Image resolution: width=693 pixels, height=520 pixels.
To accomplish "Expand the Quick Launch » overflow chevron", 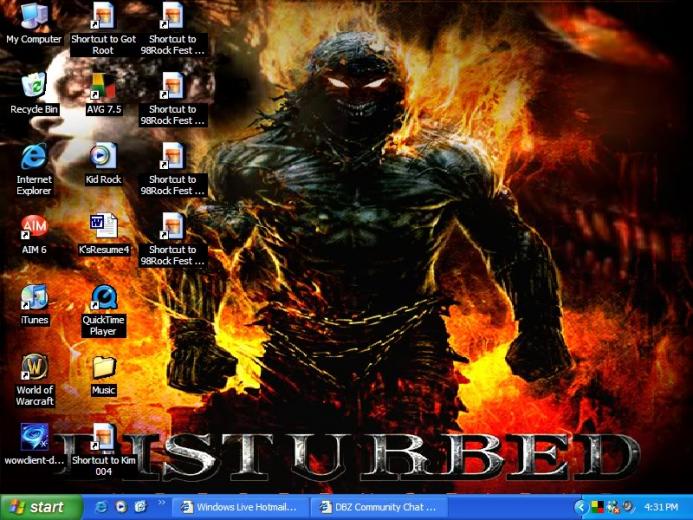I will click(161, 502).
